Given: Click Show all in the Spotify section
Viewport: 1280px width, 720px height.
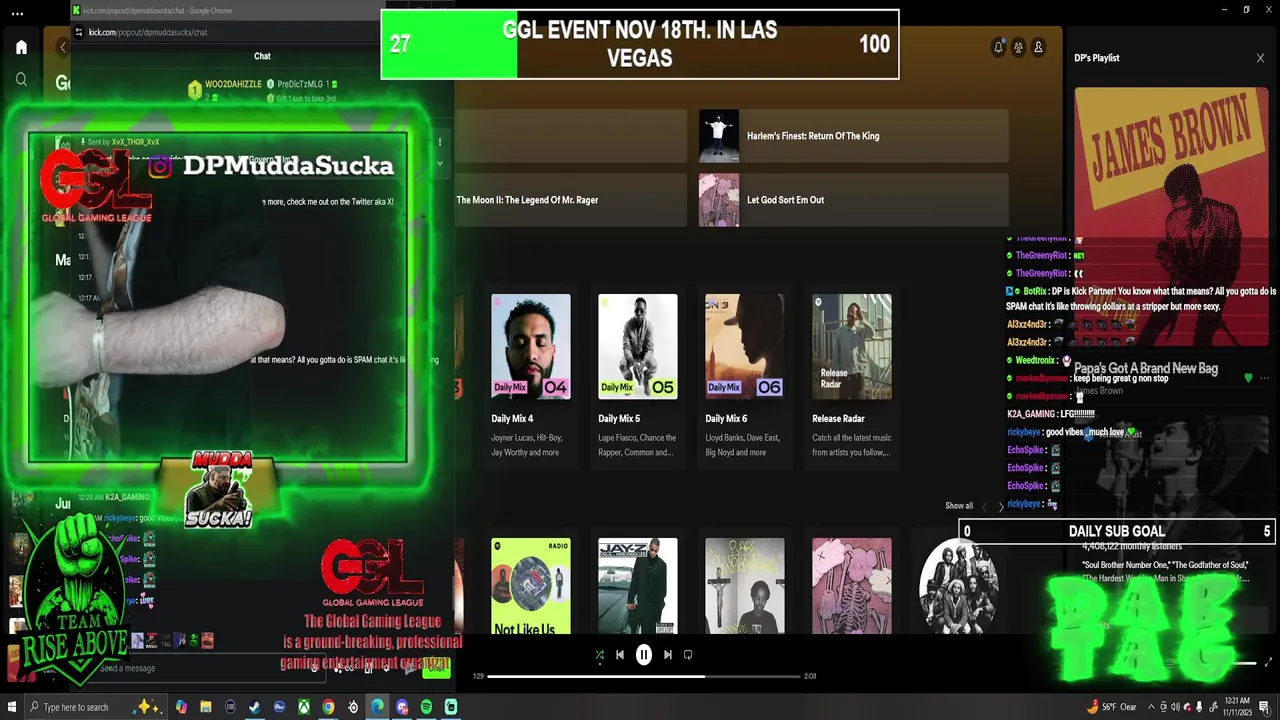Looking at the screenshot, I should click(958, 506).
